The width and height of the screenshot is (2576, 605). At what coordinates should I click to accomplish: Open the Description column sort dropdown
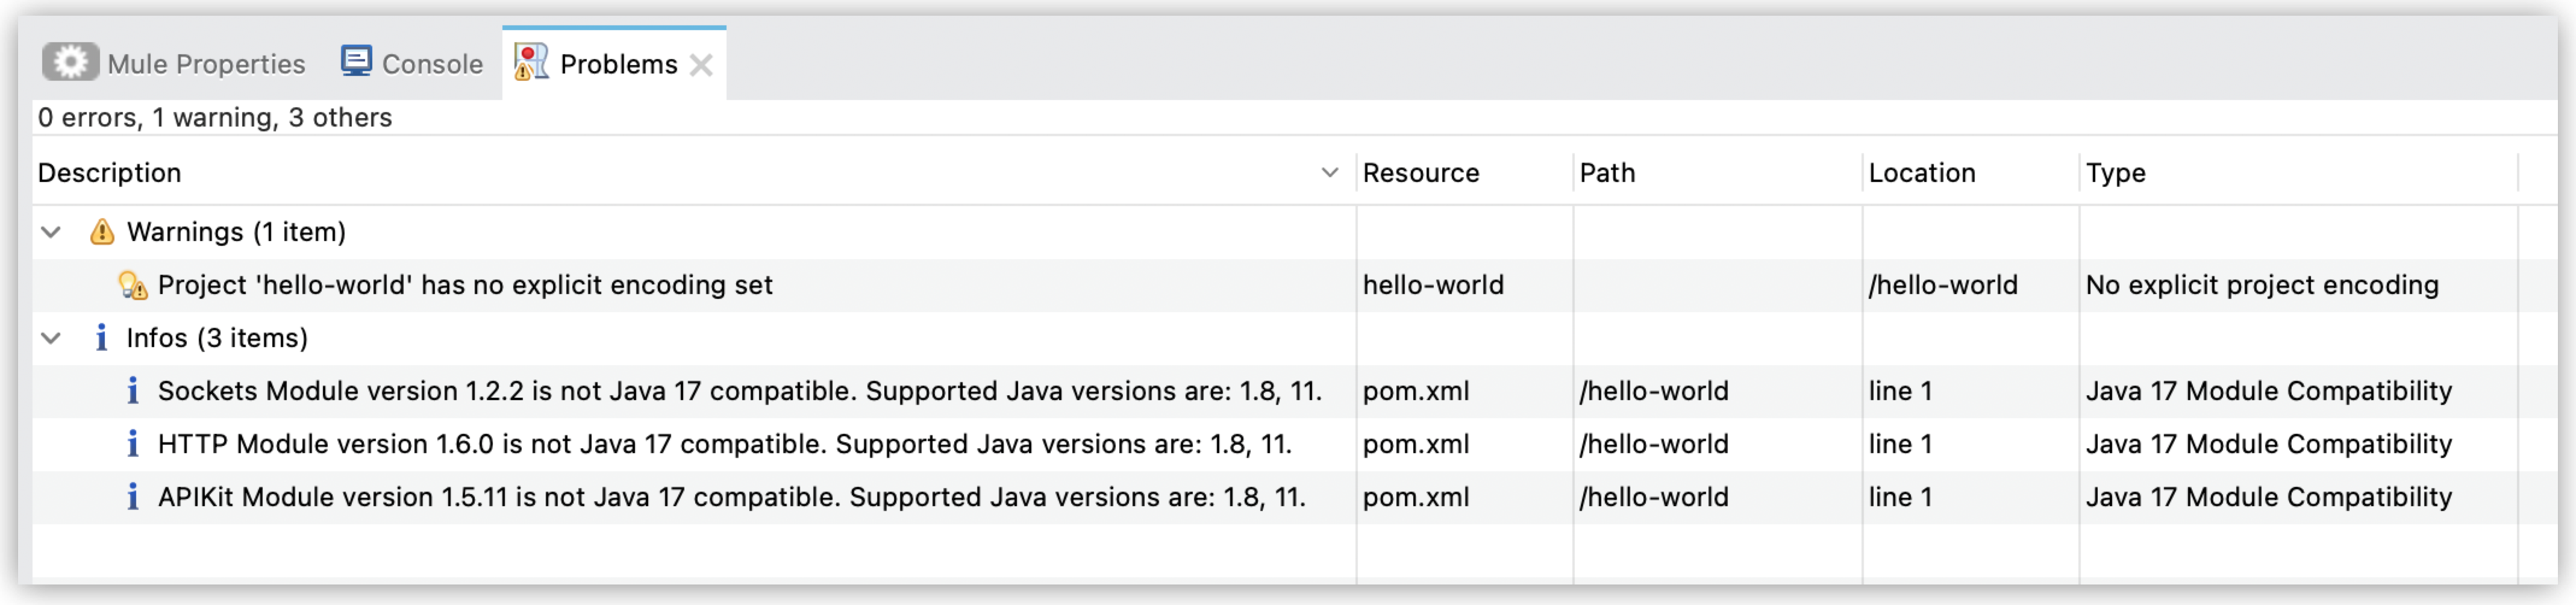1329,173
